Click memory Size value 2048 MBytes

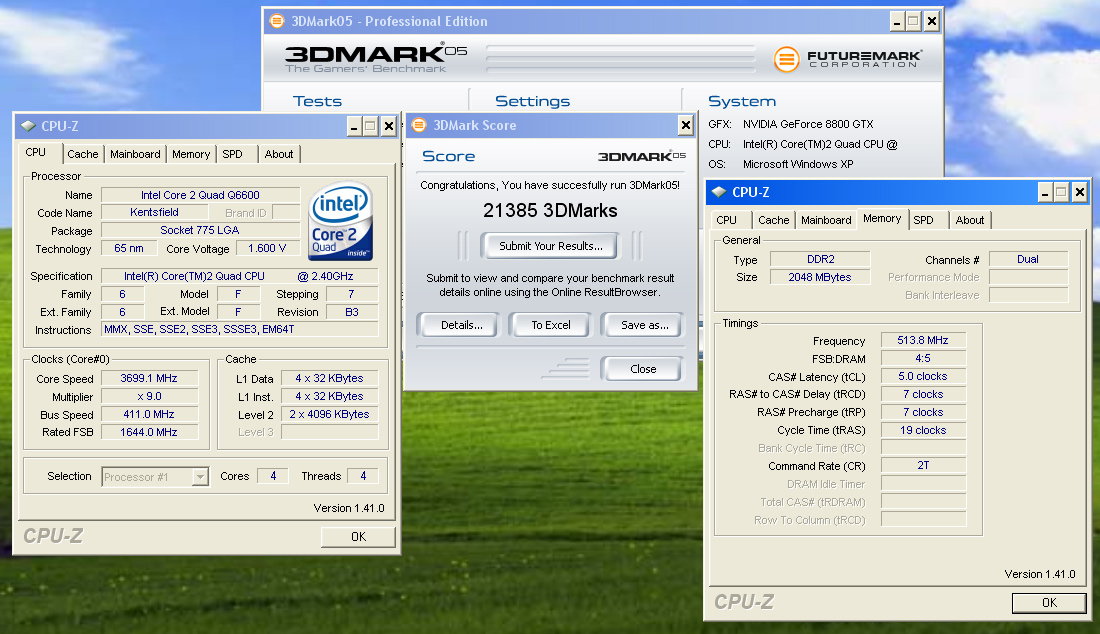820,277
